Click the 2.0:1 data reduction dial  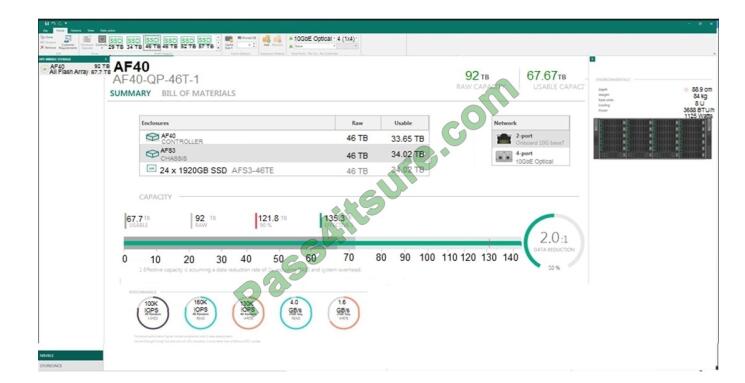pos(554,241)
